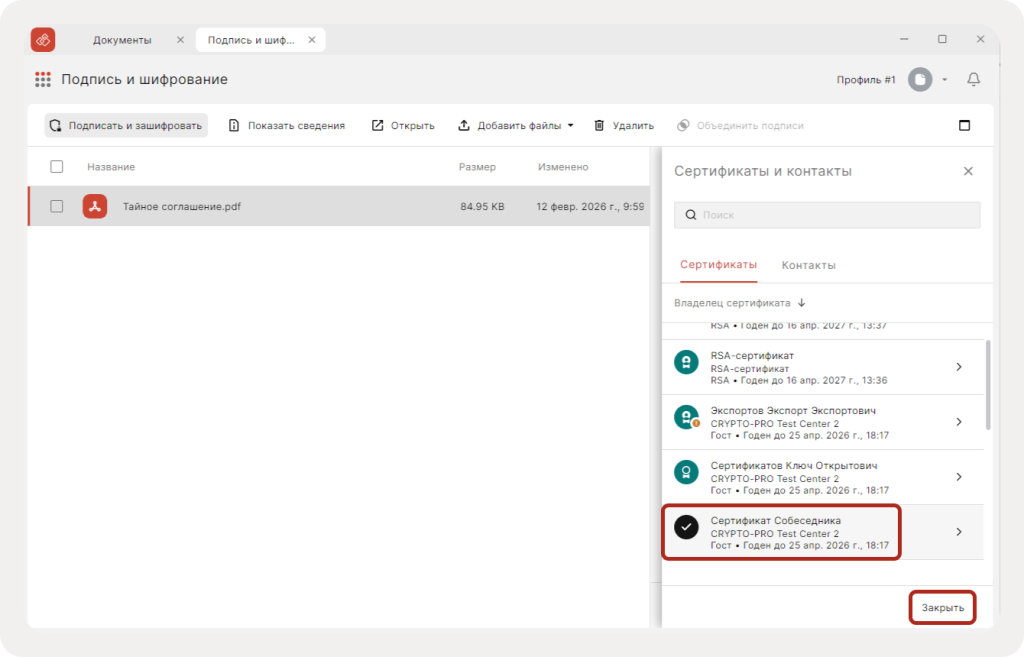This screenshot has height=657, width=1024.
Task: Toggle sort by Владелец сертификата
Action: click(739, 303)
